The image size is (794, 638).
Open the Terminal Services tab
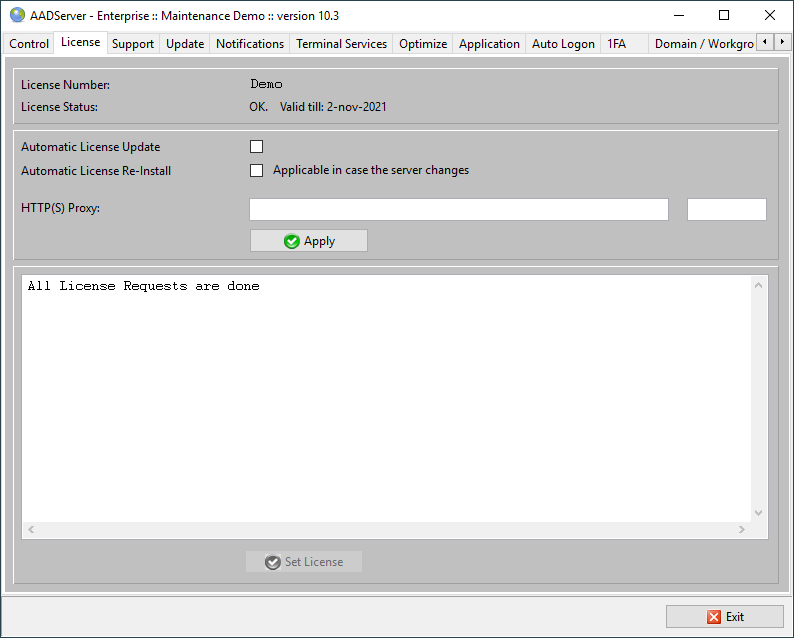click(x=341, y=44)
